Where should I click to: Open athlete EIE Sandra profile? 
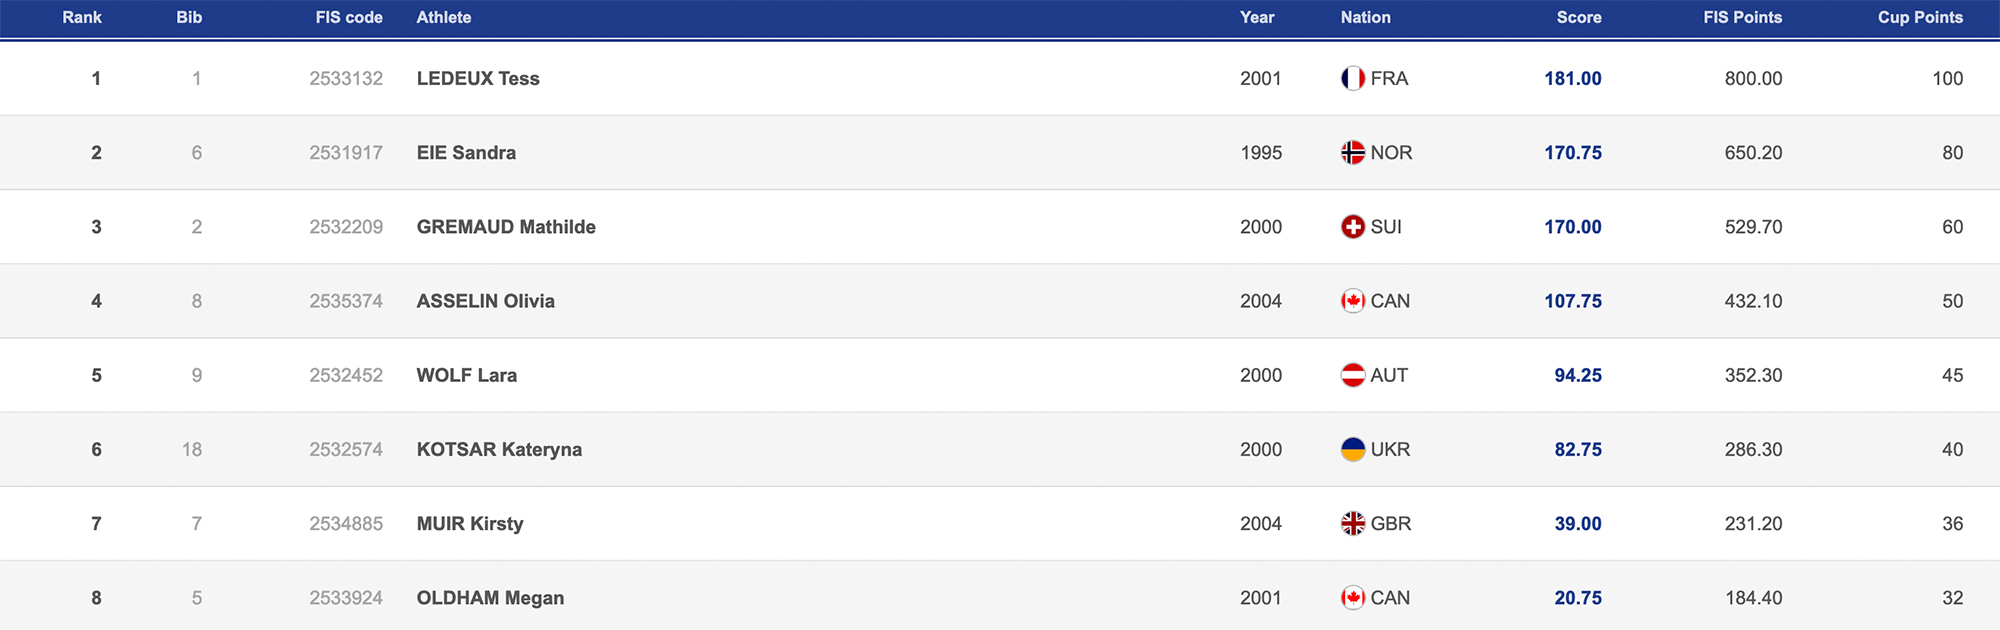pyautogui.click(x=466, y=153)
